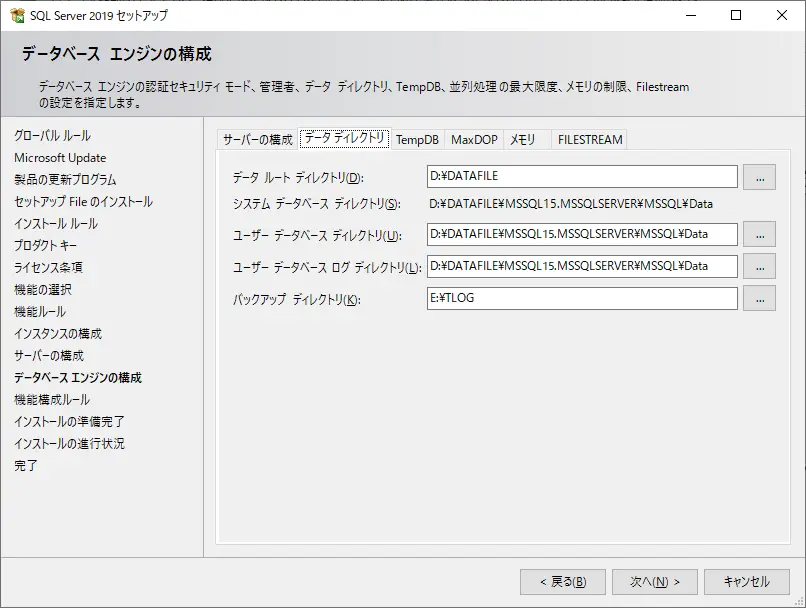Select 完了 in the step list

click(x=26, y=466)
